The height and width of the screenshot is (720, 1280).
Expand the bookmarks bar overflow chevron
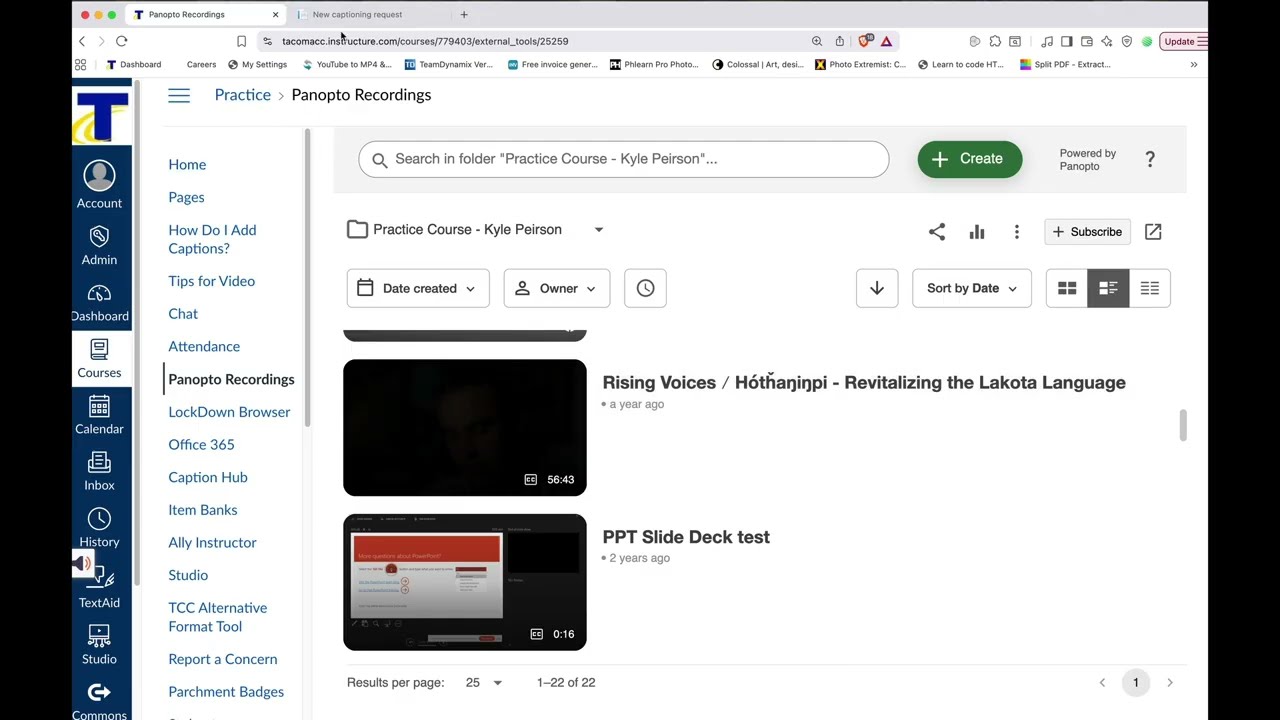coord(1193,64)
